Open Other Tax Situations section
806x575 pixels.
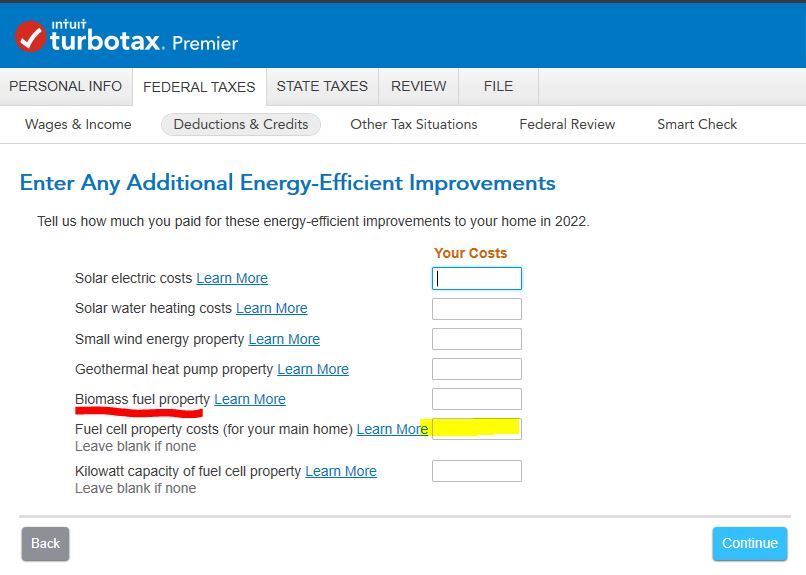click(x=414, y=124)
